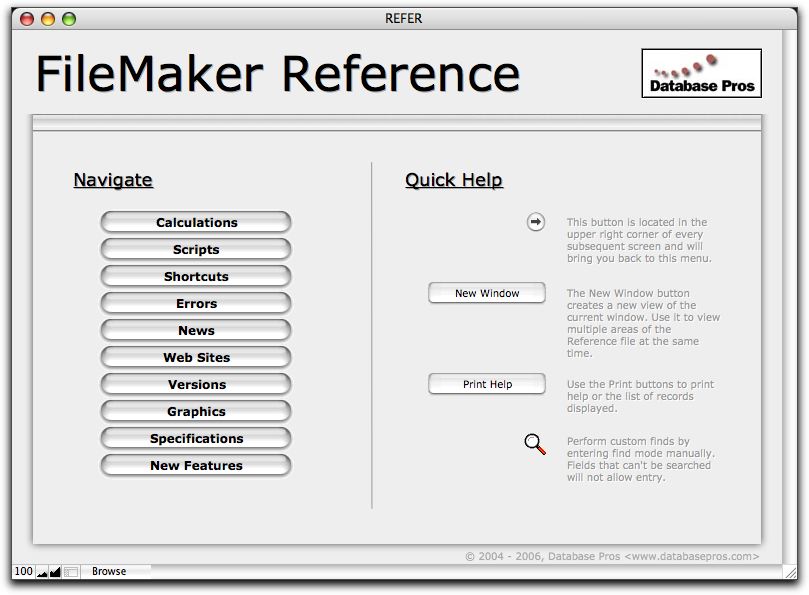Click the green zoom window button

[69, 19]
